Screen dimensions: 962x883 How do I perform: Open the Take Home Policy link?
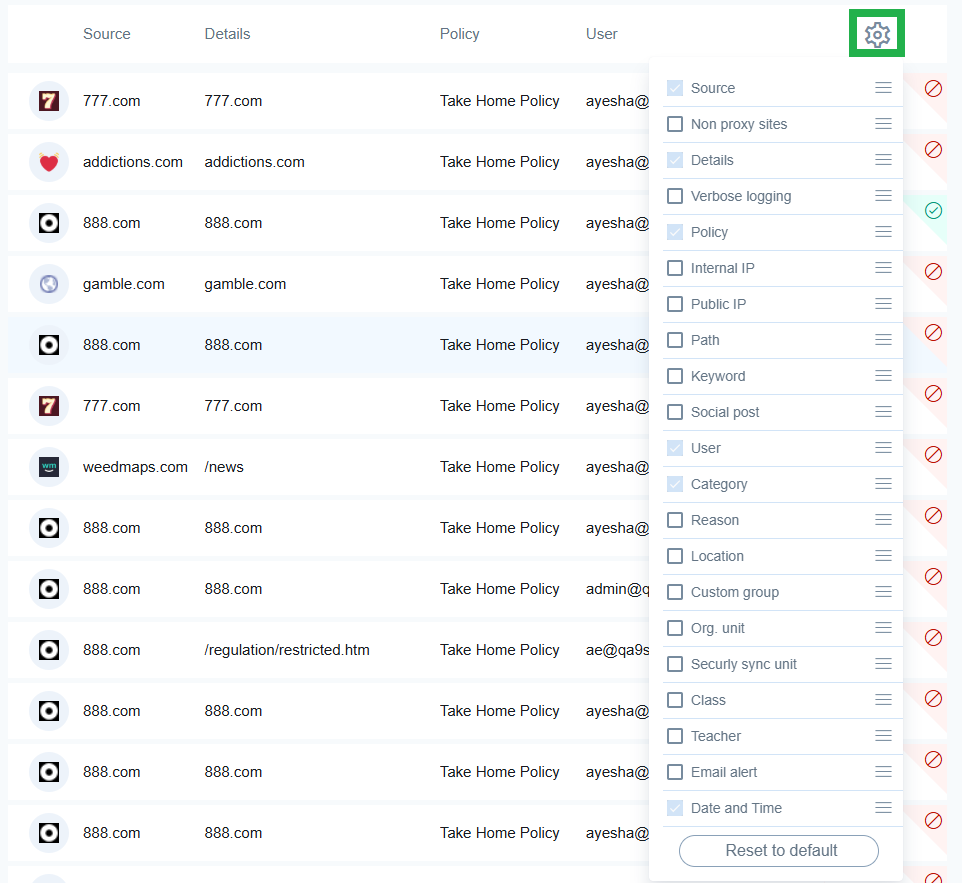(x=499, y=101)
